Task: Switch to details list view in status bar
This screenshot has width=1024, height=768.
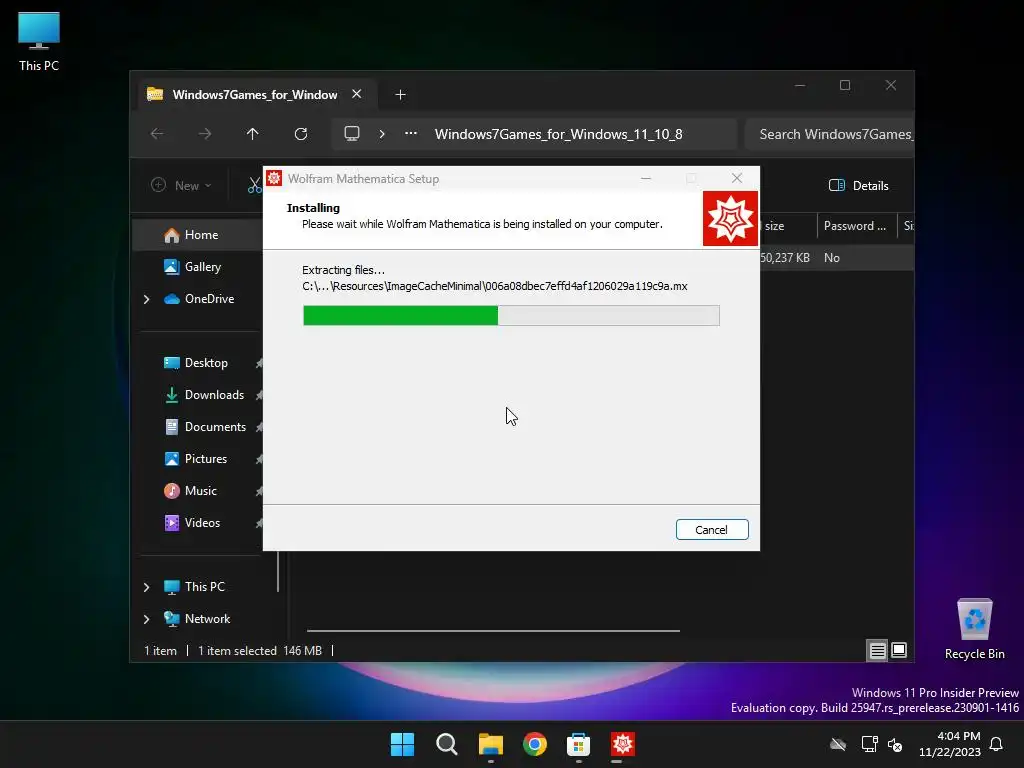Action: [x=877, y=650]
